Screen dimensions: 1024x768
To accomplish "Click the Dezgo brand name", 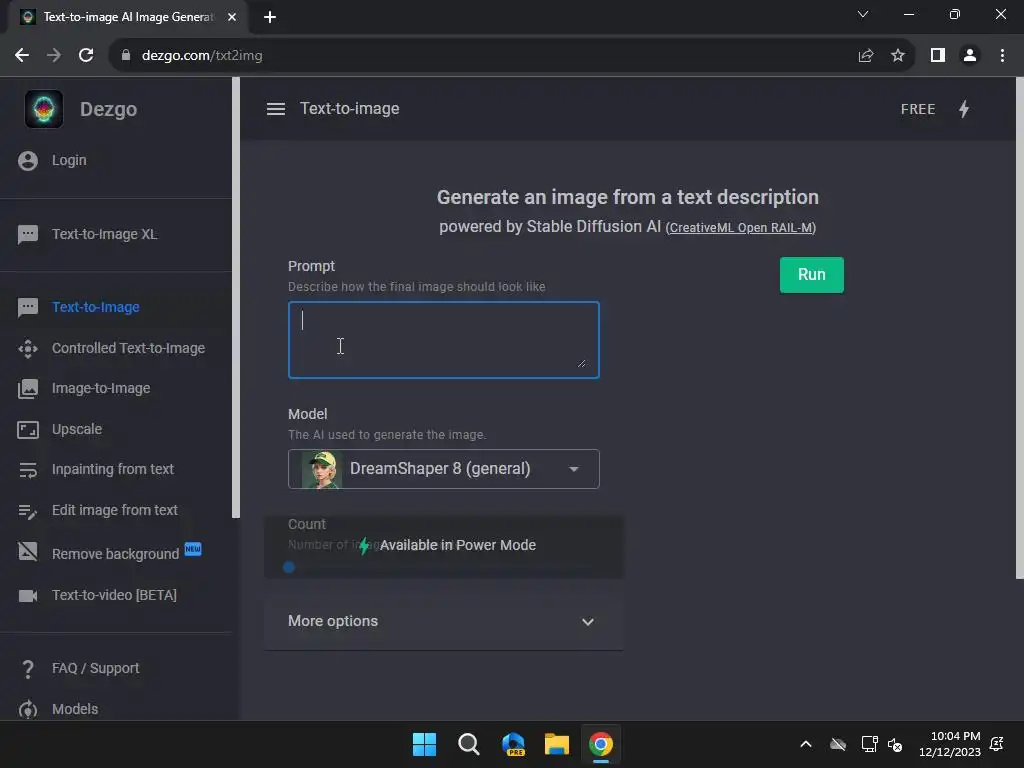I will pyautogui.click(x=108, y=109).
